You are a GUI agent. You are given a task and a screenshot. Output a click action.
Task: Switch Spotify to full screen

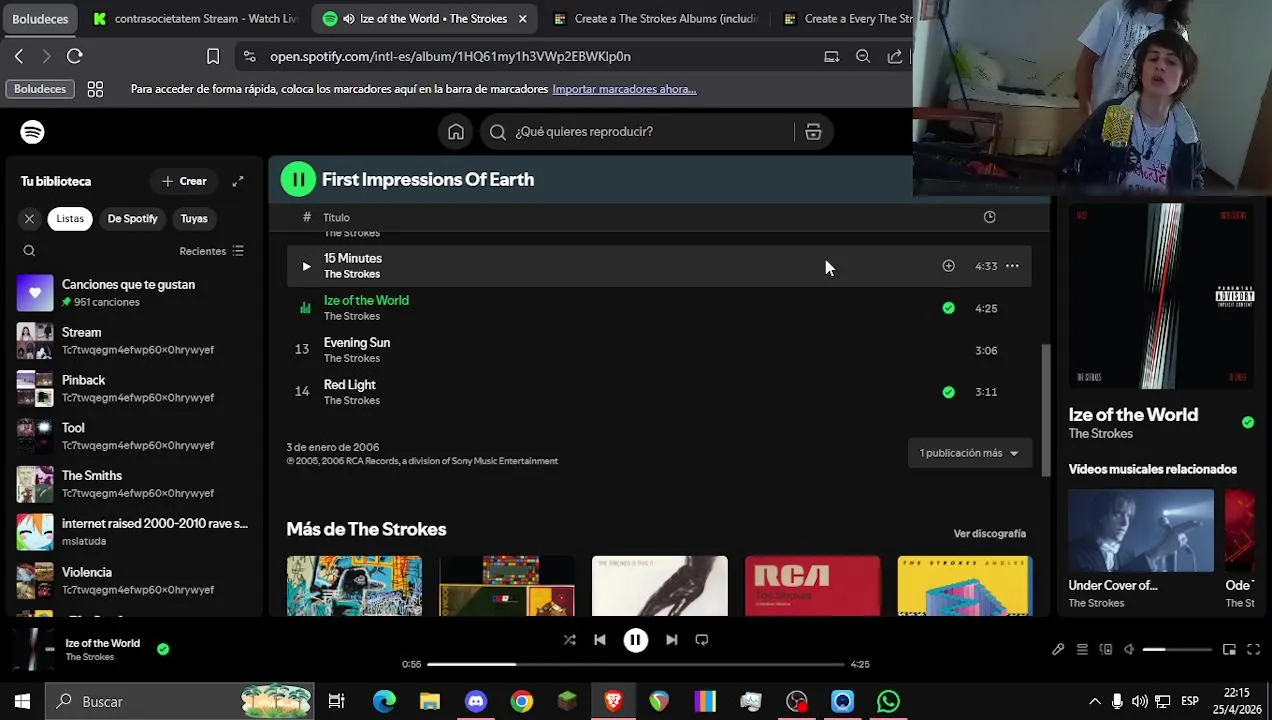click(1253, 650)
